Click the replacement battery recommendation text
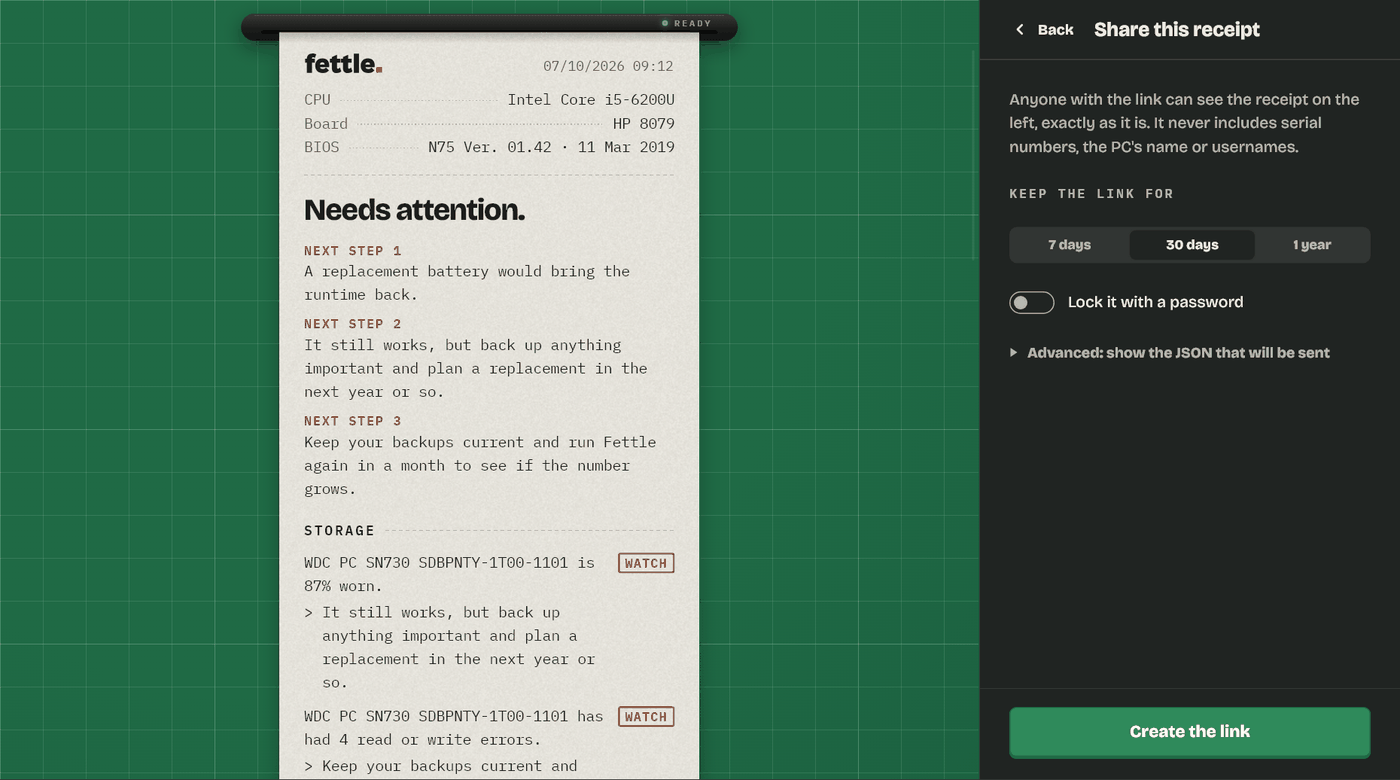 click(x=467, y=283)
